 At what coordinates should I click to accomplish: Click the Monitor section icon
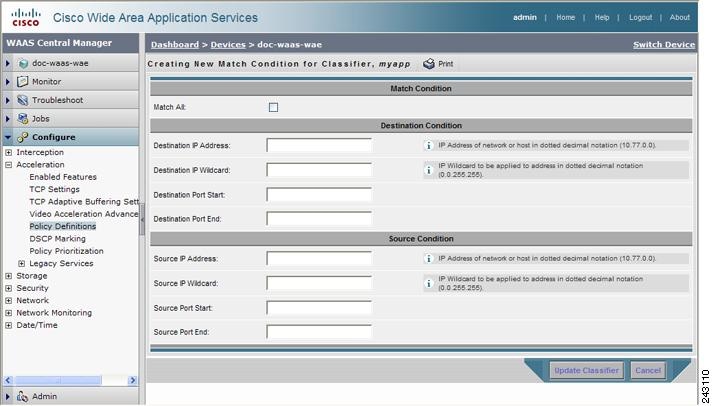pos(23,82)
